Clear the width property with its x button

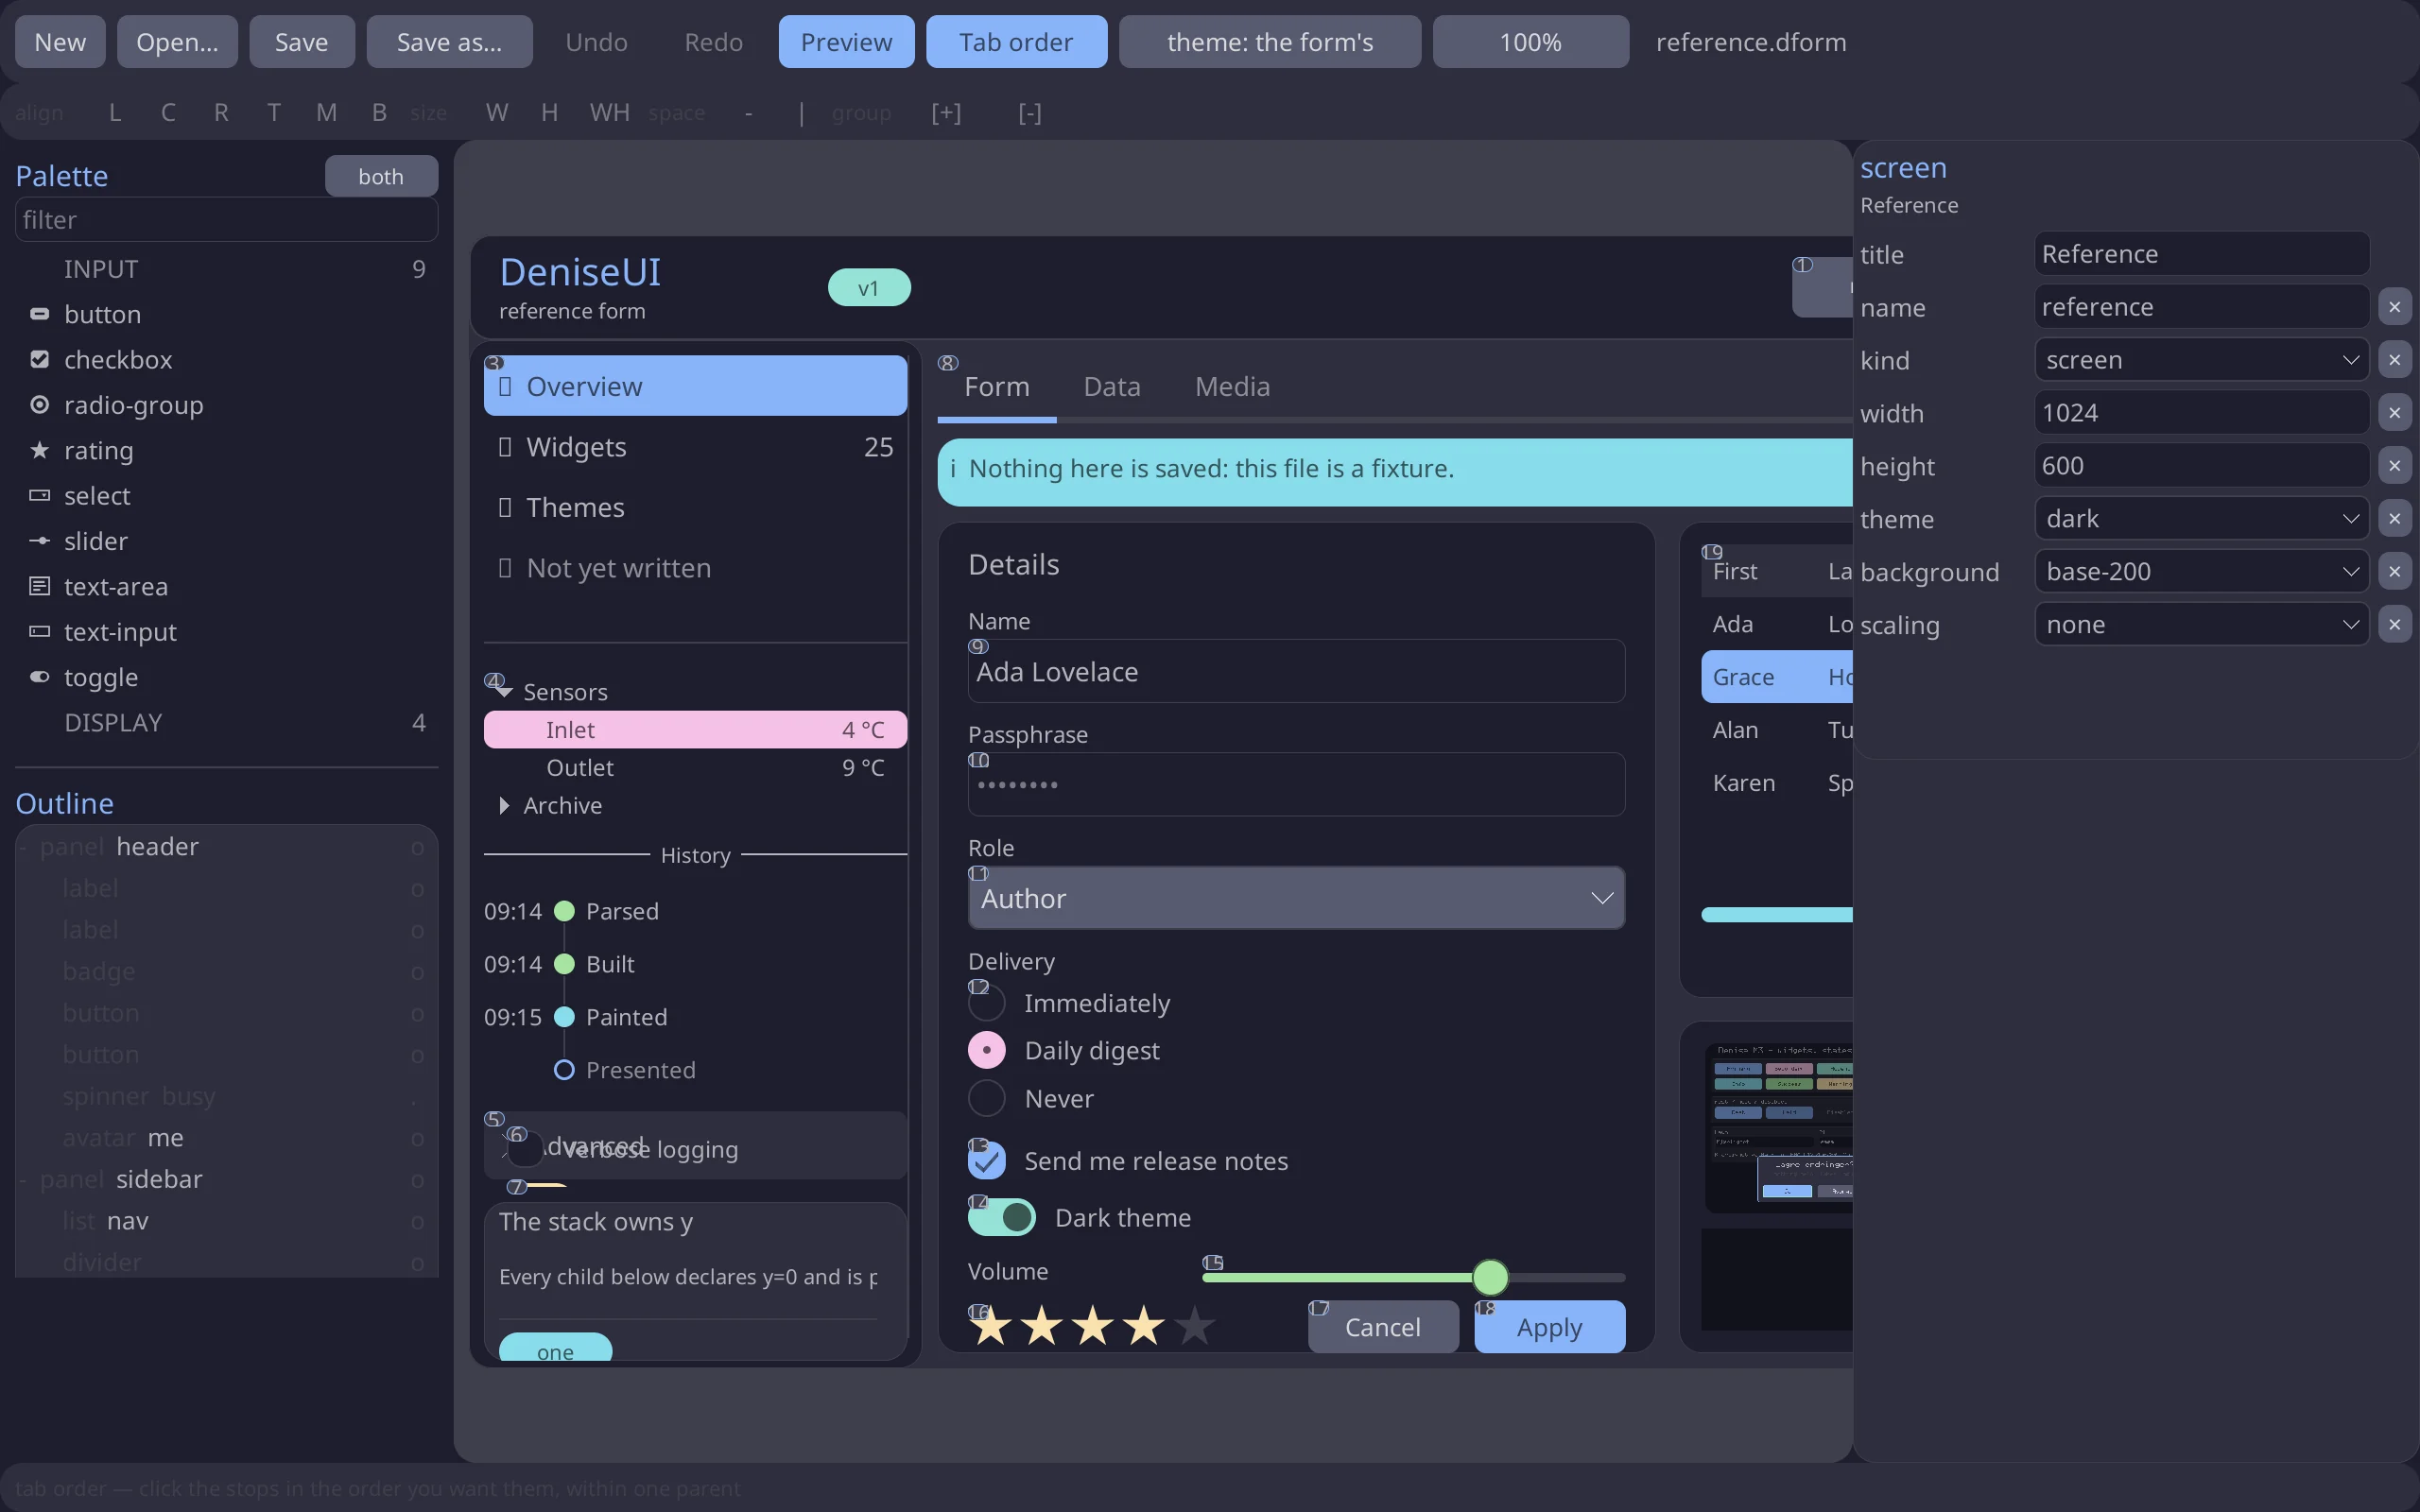pyautogui.click(x=2394, y=413)
